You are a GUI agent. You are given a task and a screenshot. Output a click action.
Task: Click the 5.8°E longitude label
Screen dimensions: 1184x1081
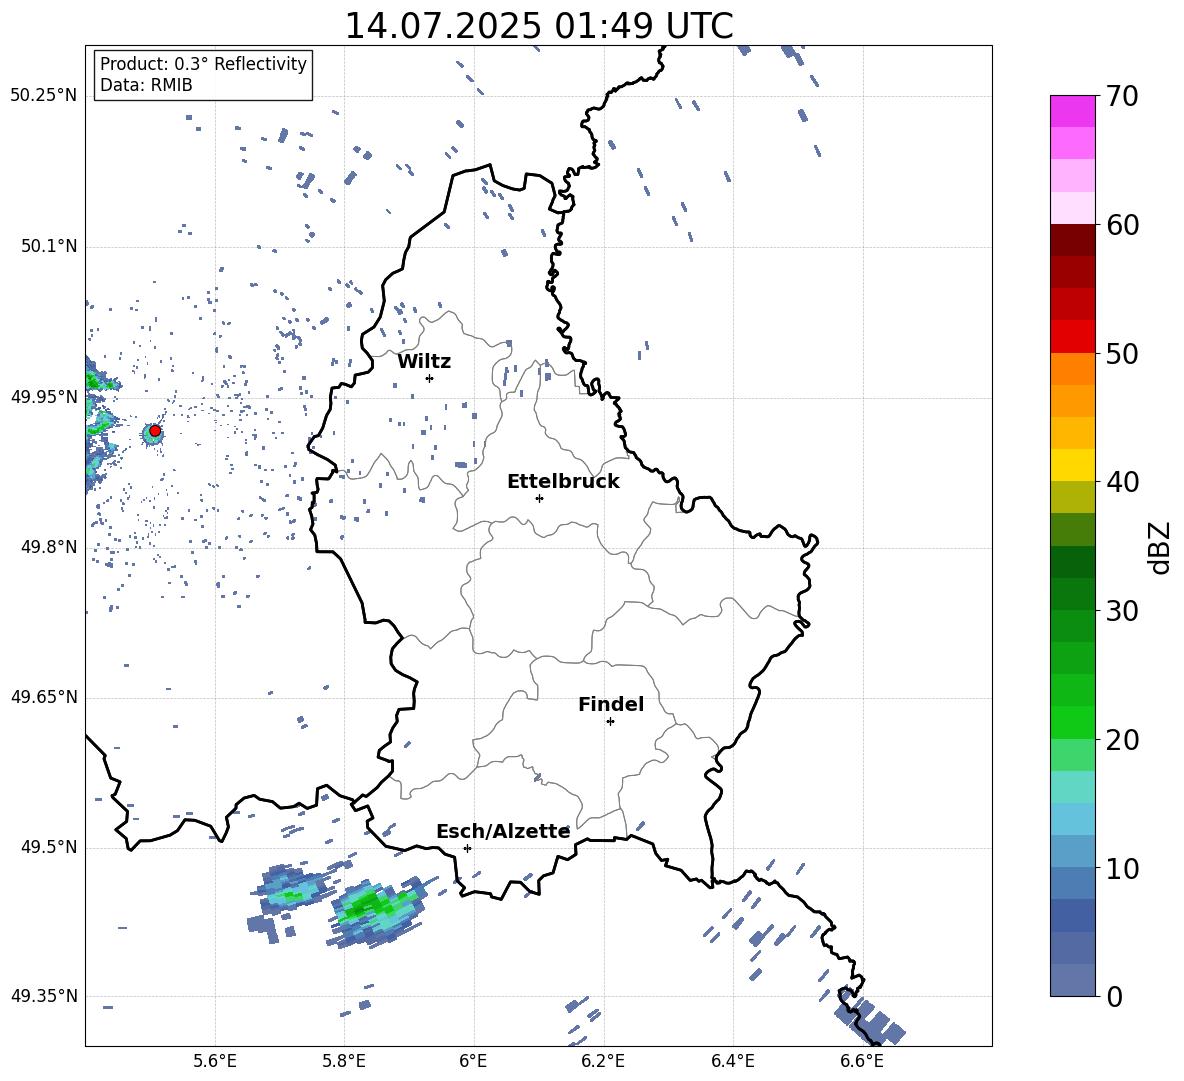point(344,1061)
